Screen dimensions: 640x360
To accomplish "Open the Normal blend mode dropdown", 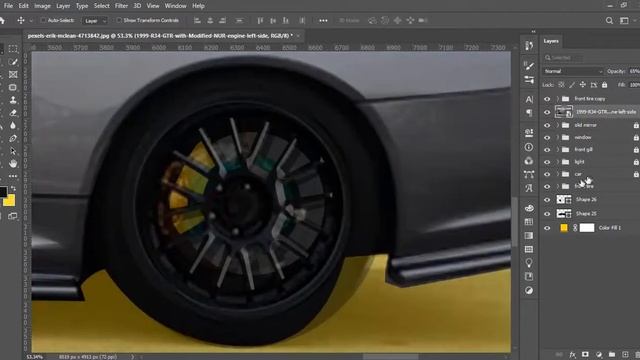I will (573, 71).
